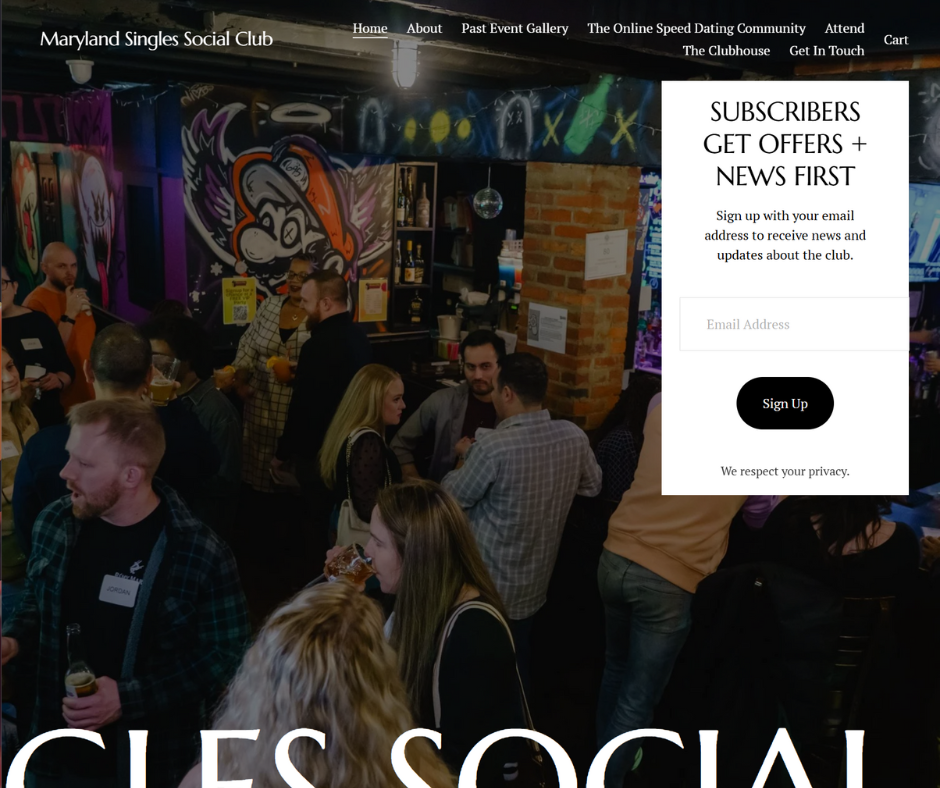Image resolution: width=940 pixels, height=788 pixels.
Task: Click the sign up description paragraph
Action: 785,235
